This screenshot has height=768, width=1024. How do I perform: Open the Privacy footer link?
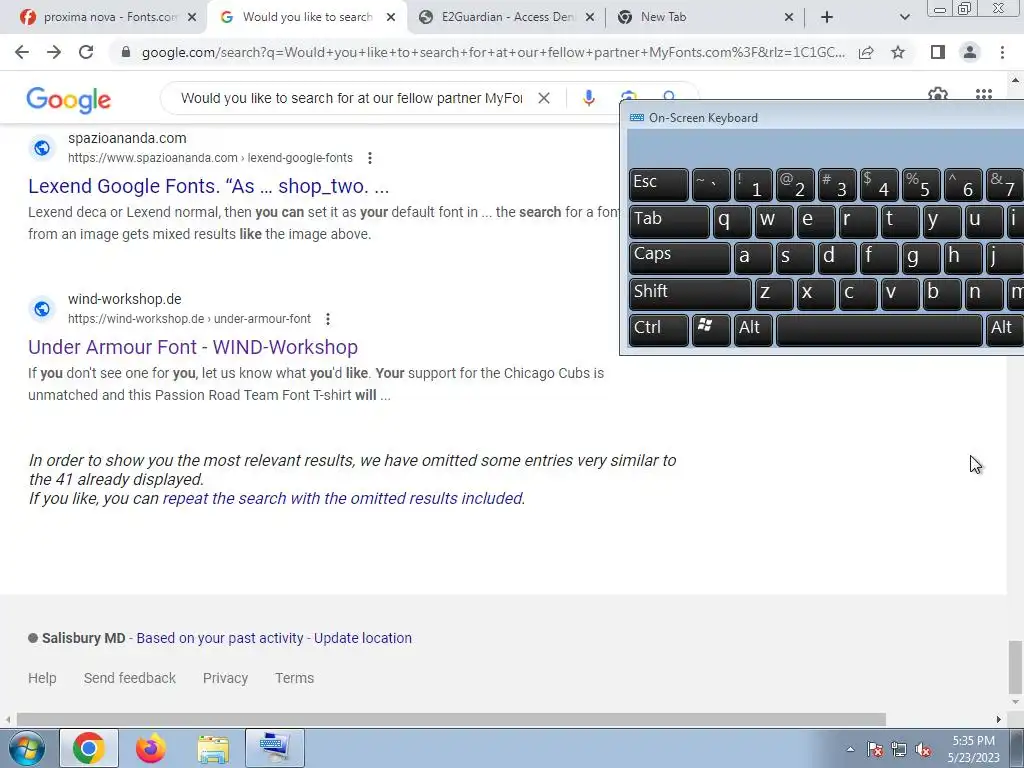225,678
